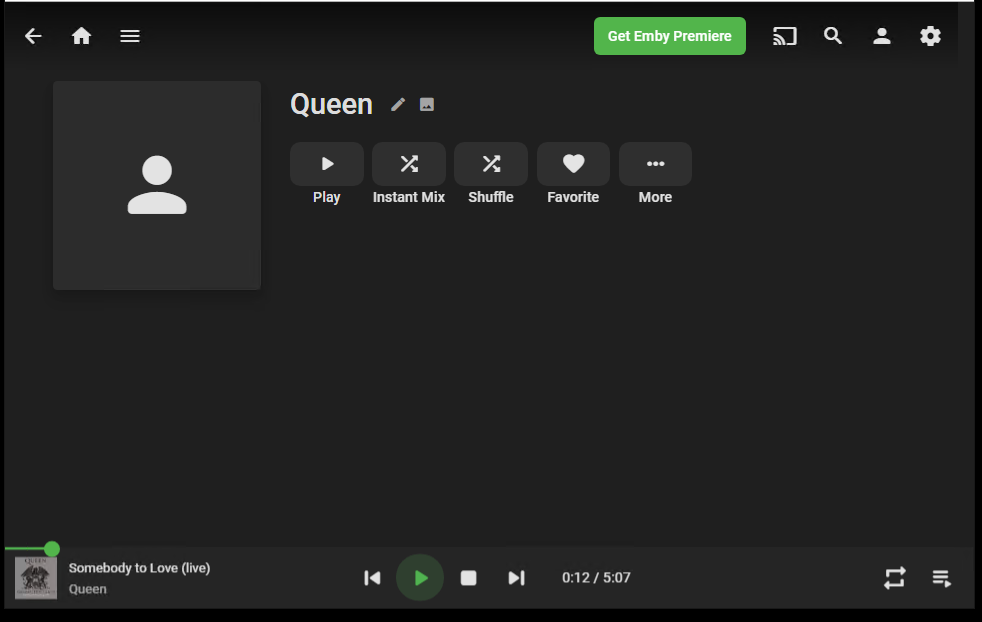Skip to the next track
This screenshot has height=622, width=982.
tap(516, 578)
